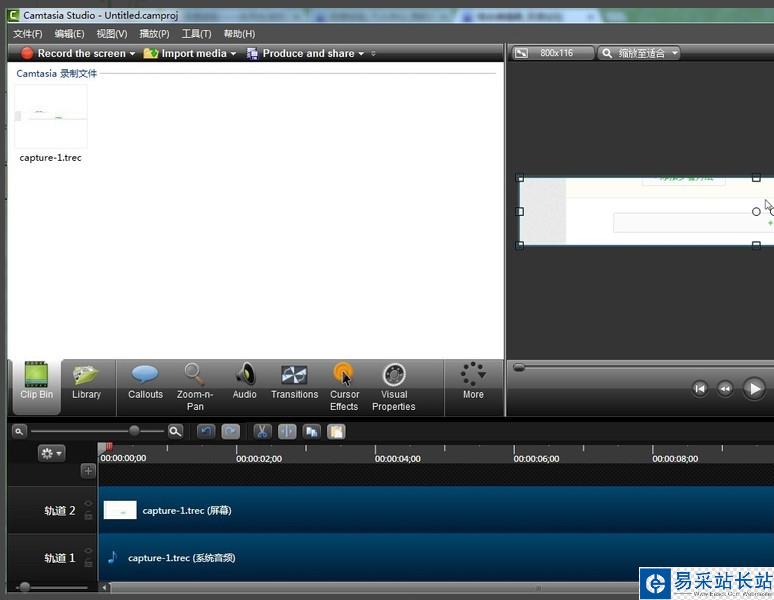This screenshot has height=600, width=774.
Task: Open Visual Properties panel
Action: (393, 386)
